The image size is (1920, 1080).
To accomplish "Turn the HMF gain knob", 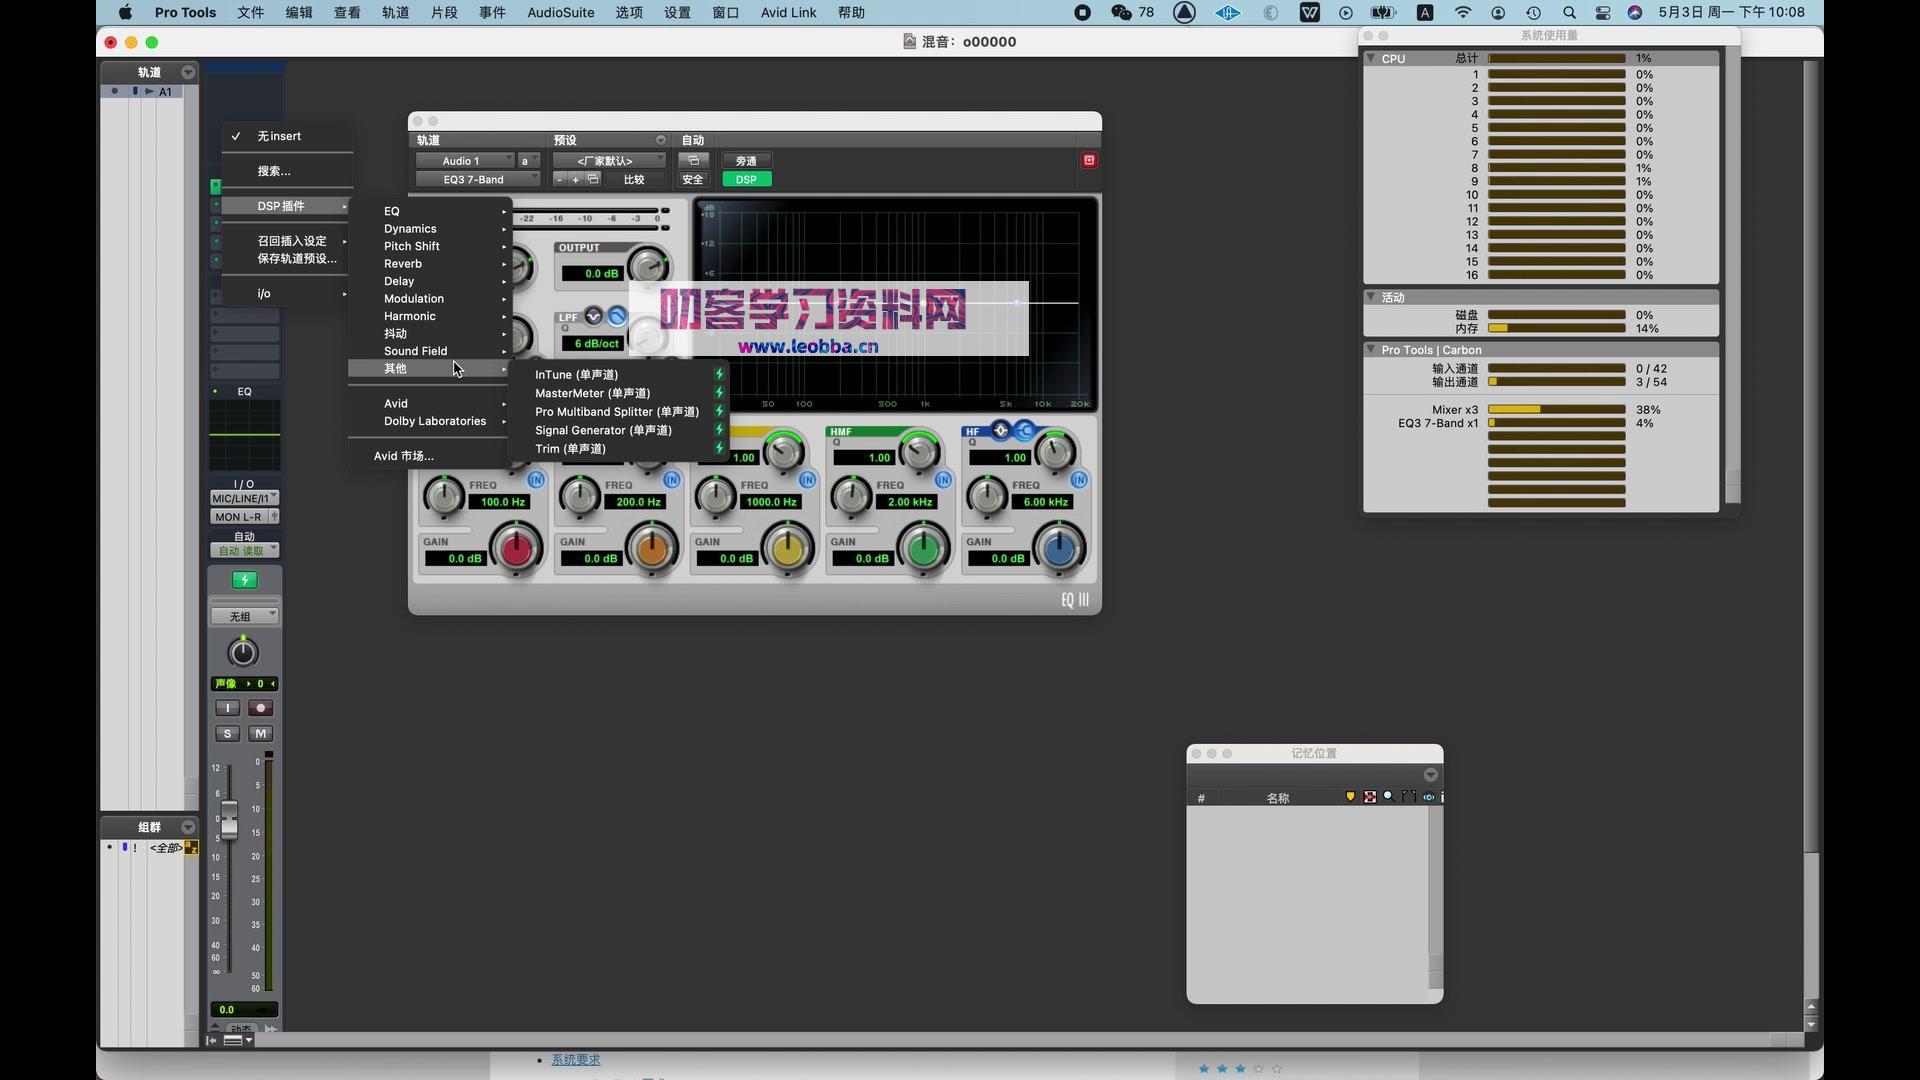I will click(922, 548).
